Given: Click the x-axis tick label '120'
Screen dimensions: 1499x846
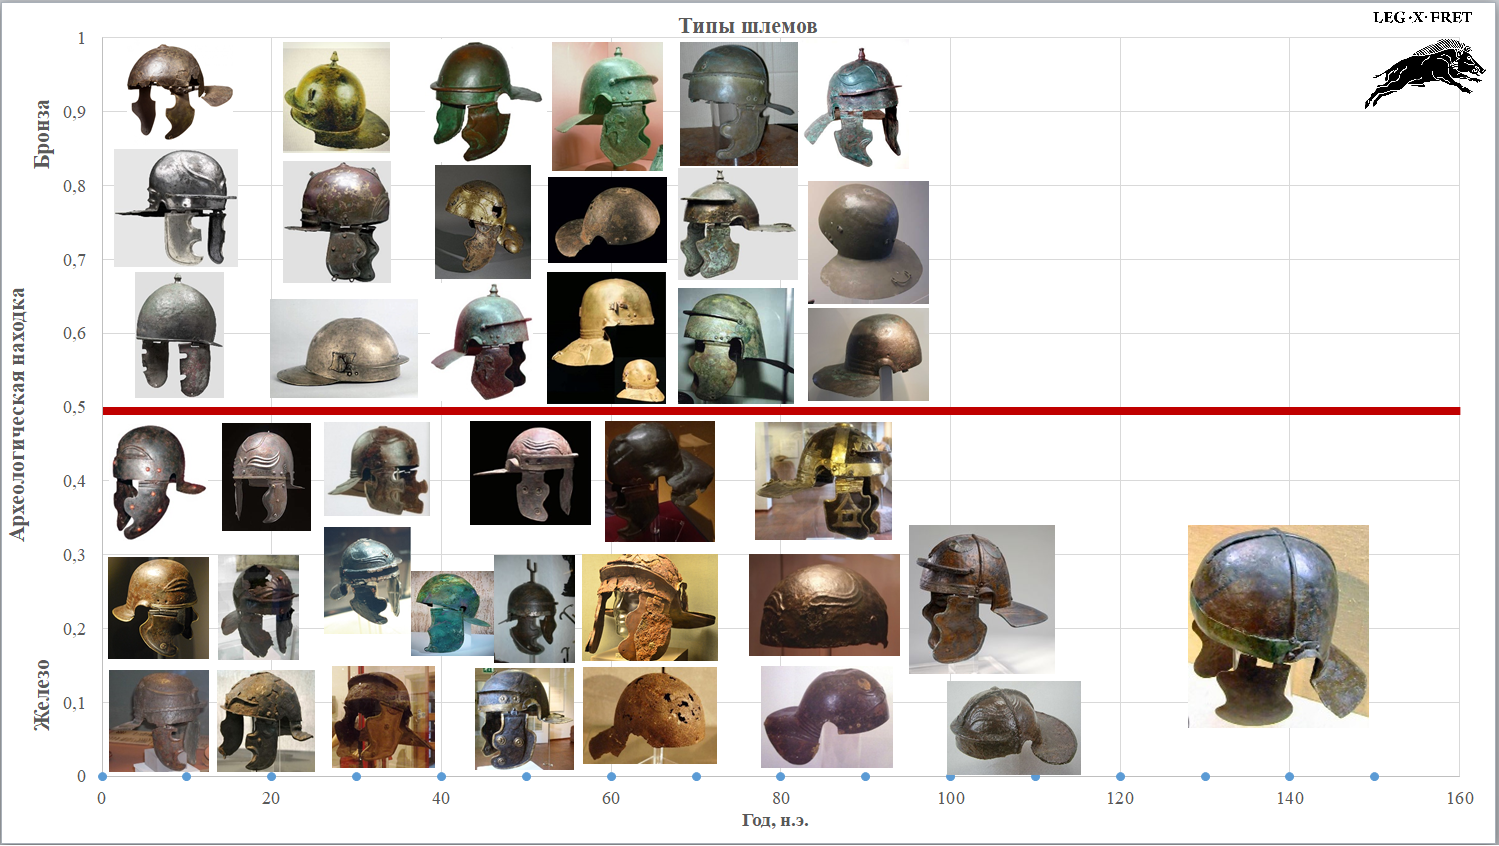Looking at the screenshot, I should [1120, 798].
